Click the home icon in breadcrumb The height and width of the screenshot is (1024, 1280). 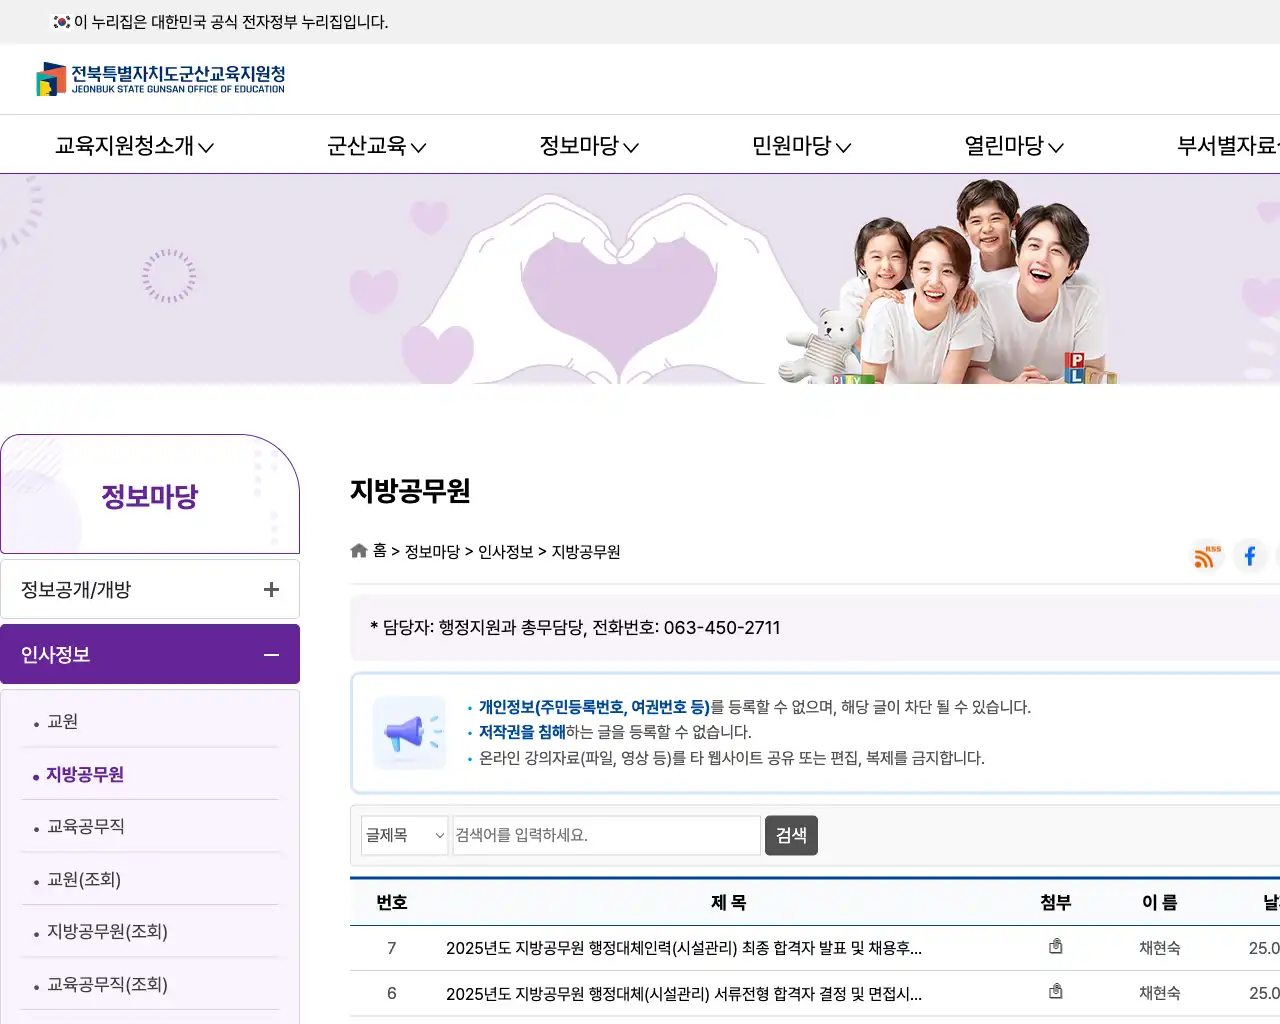point(358,549)
